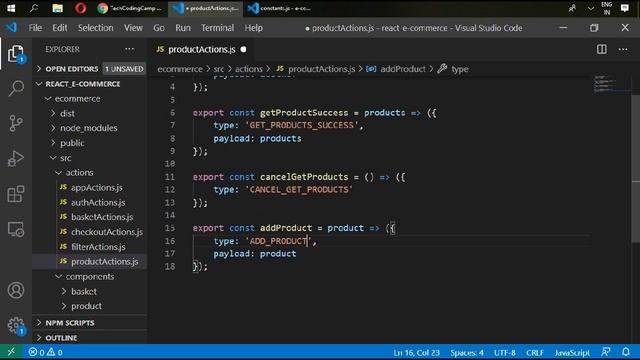Expand the public folder

tap(89, 143)
